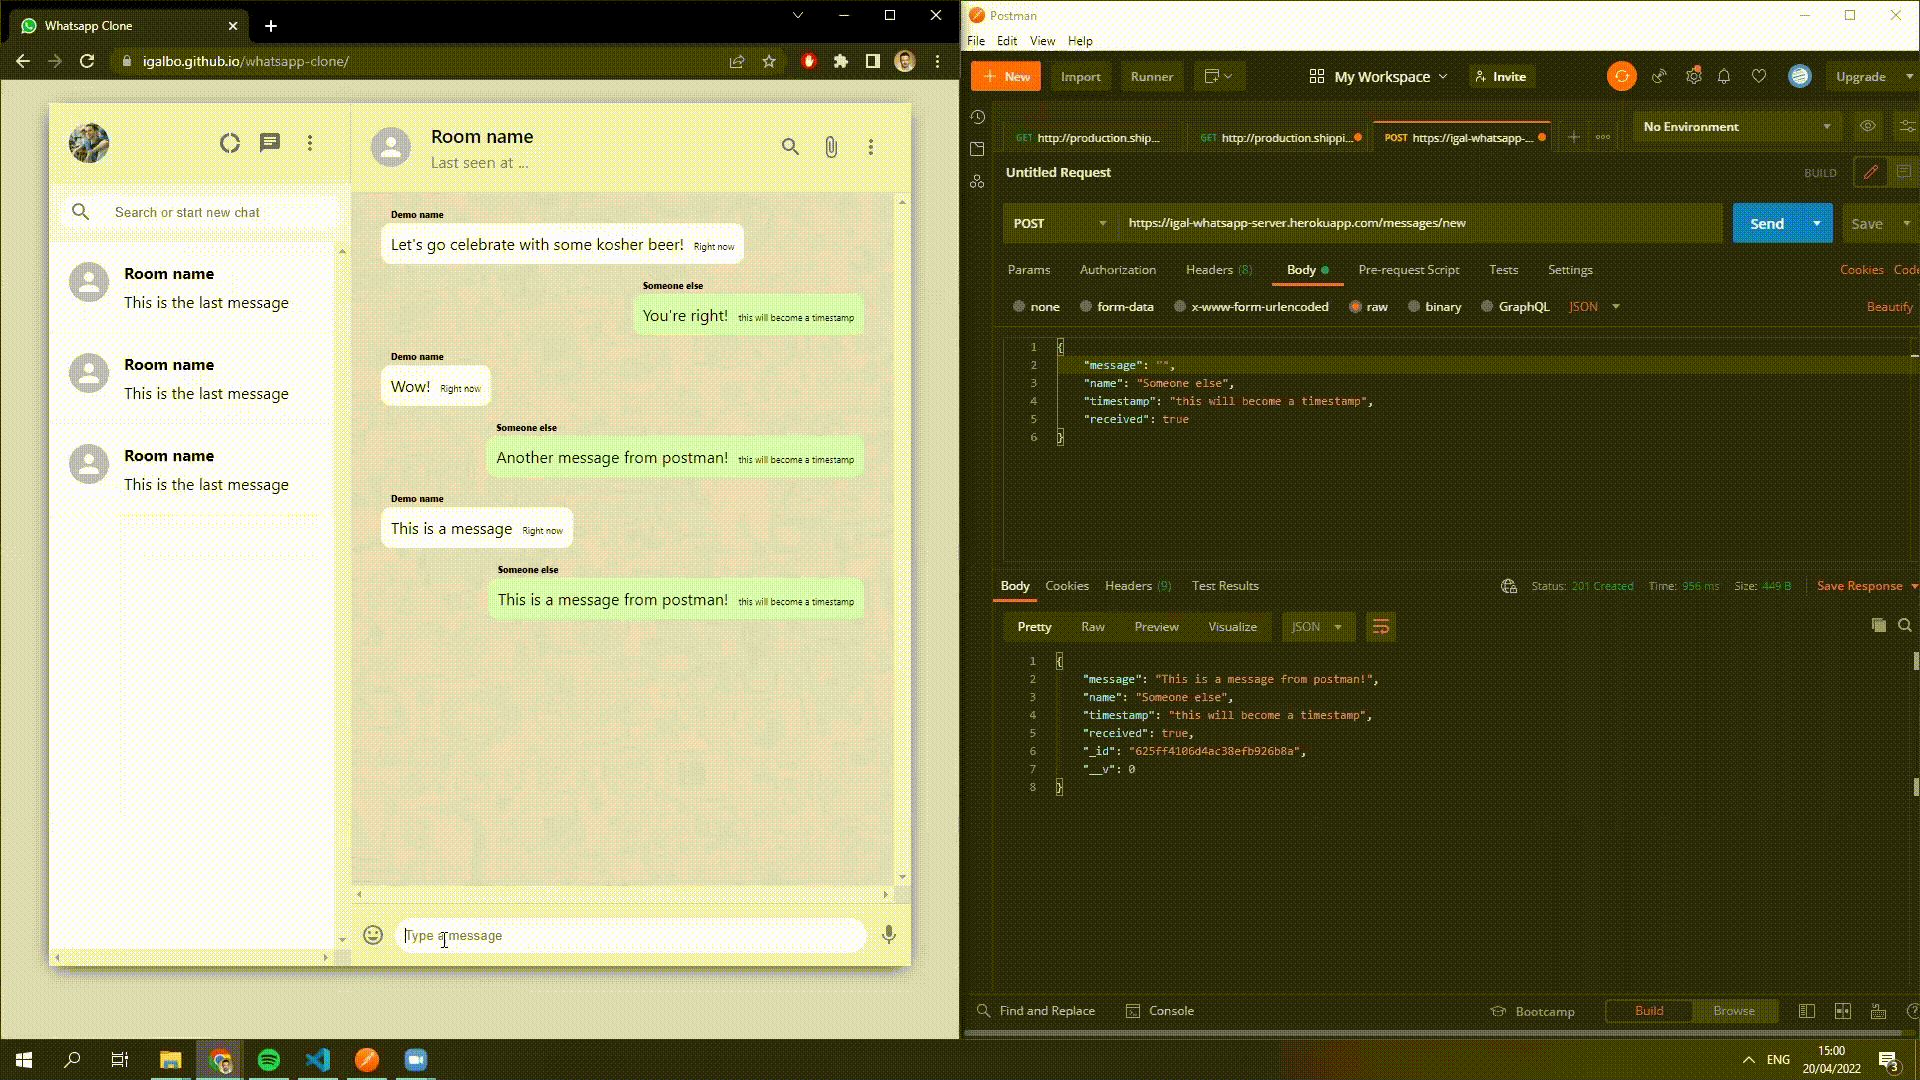The height and width of the screenshot is (1080, 1920).
Task: Click the blue Send button
Action: tap(1767, 223)
